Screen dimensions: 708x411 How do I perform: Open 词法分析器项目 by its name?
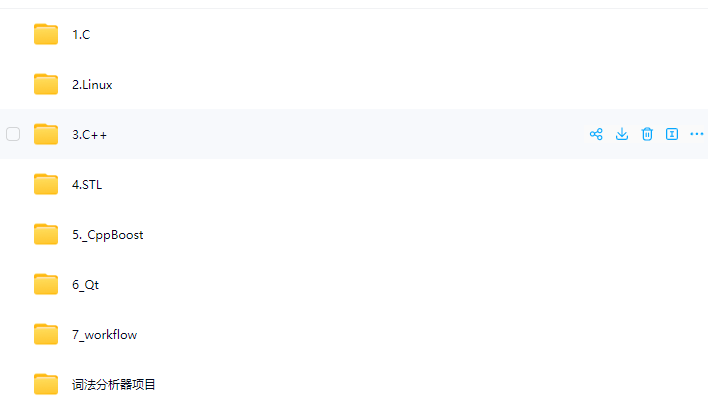pos(114,385)
